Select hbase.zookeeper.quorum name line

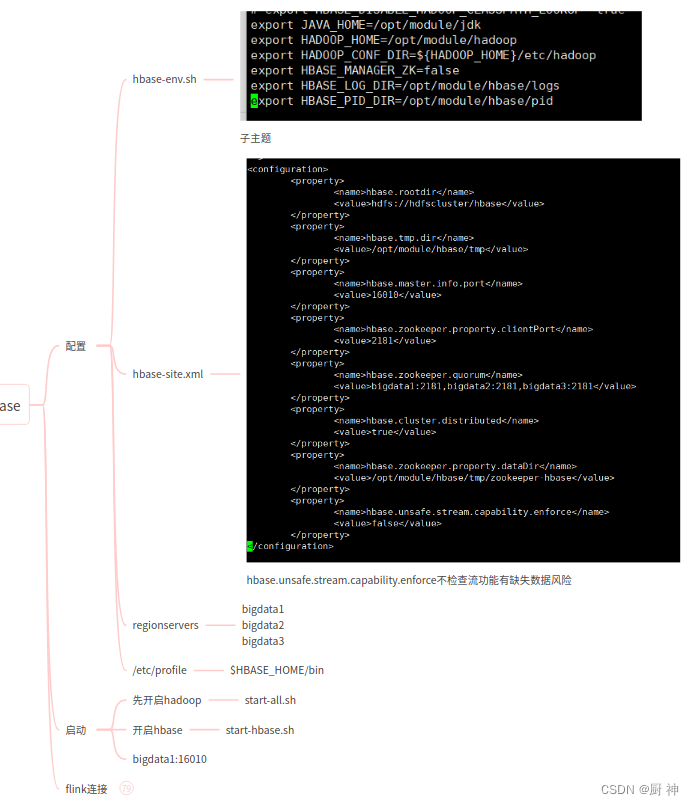tap(428, 375)
